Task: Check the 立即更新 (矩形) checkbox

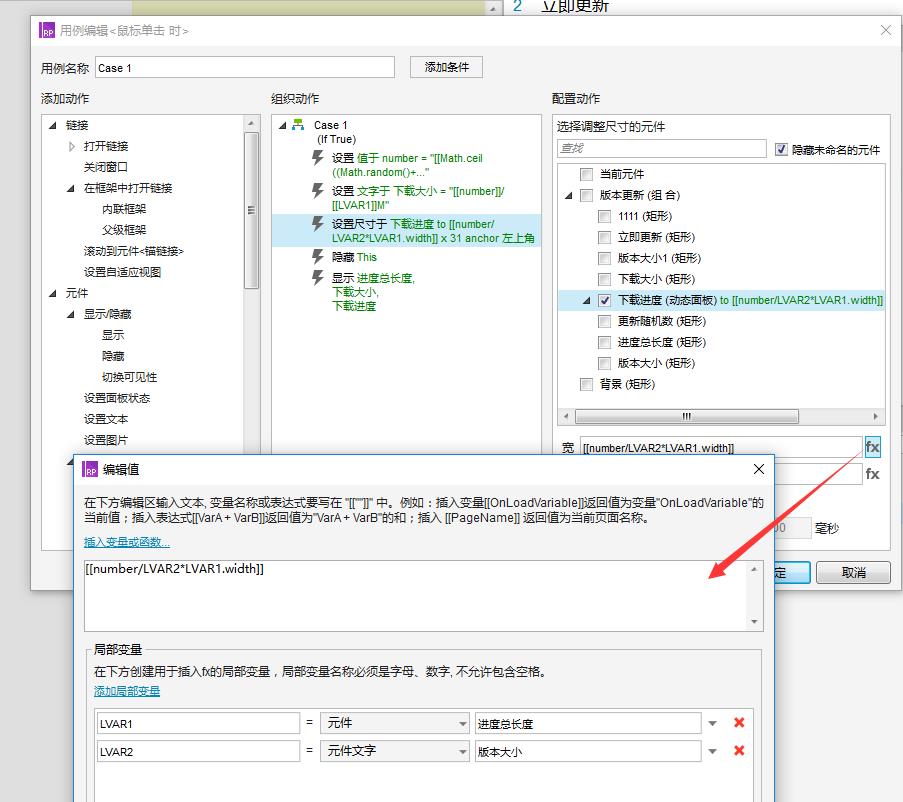Action: click(x=605, y=237)
